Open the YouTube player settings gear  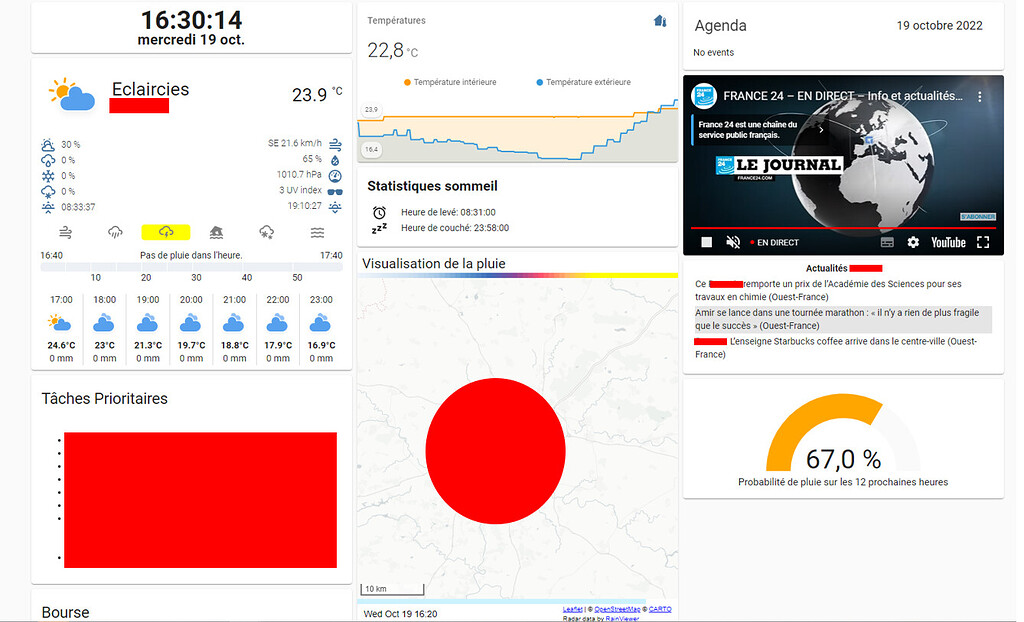click(x=913, y=242)
